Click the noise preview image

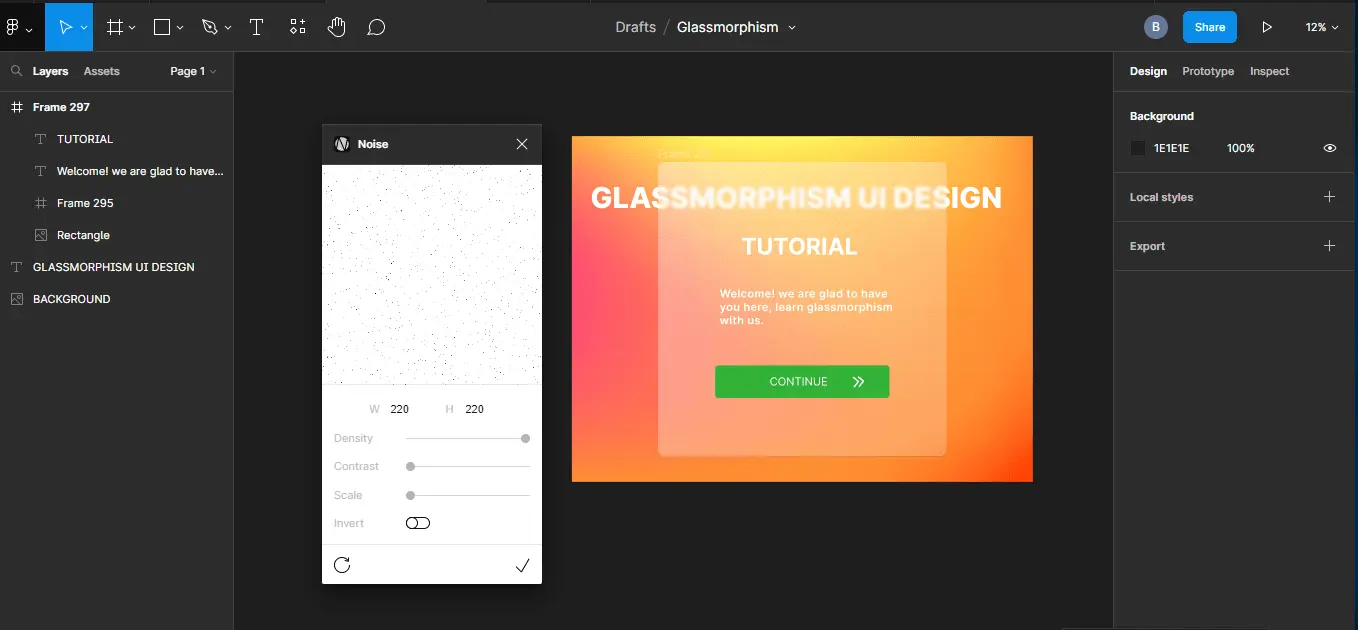(x=432, y=275)
